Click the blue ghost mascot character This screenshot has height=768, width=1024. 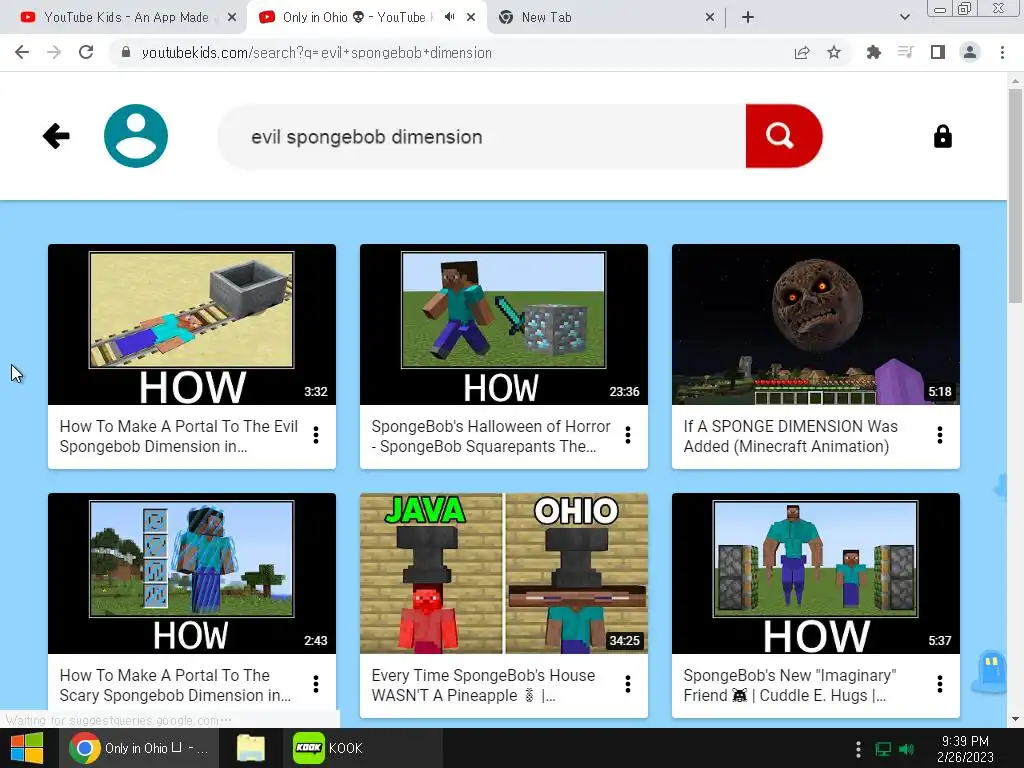click(x=991, y=671)
